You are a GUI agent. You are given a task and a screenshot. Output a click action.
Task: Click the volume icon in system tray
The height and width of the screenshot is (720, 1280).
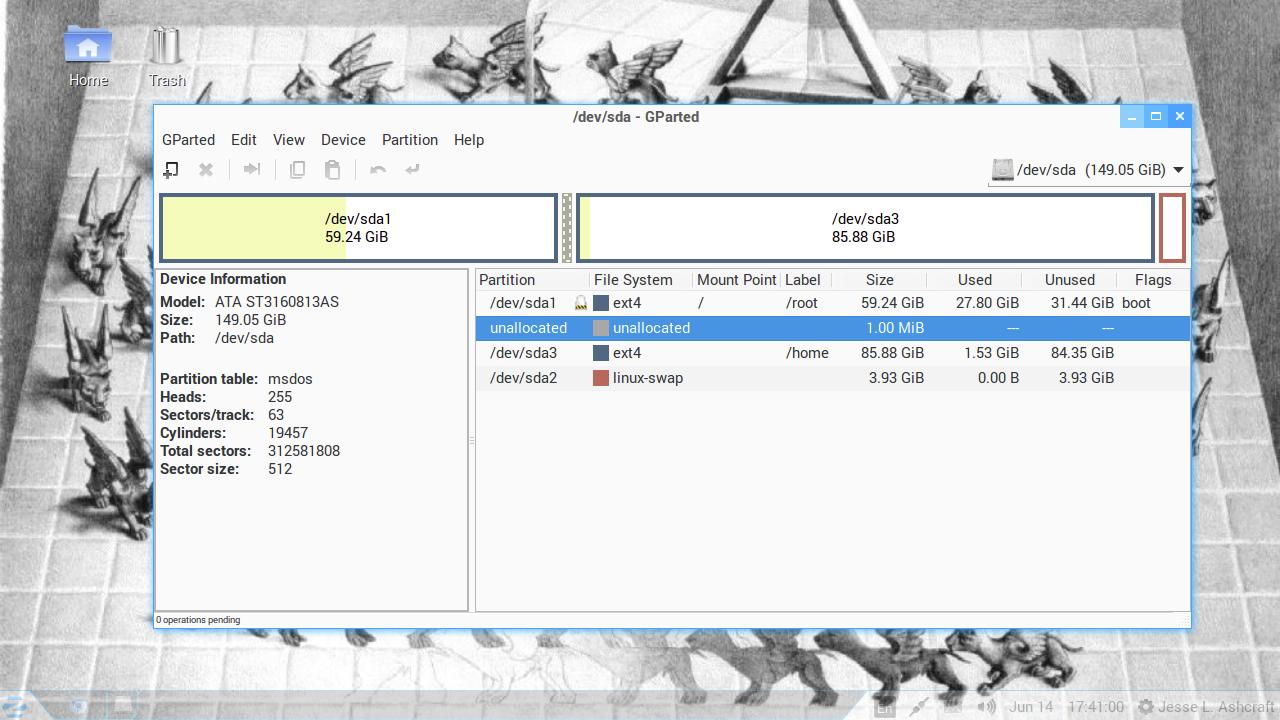(986, 707)
